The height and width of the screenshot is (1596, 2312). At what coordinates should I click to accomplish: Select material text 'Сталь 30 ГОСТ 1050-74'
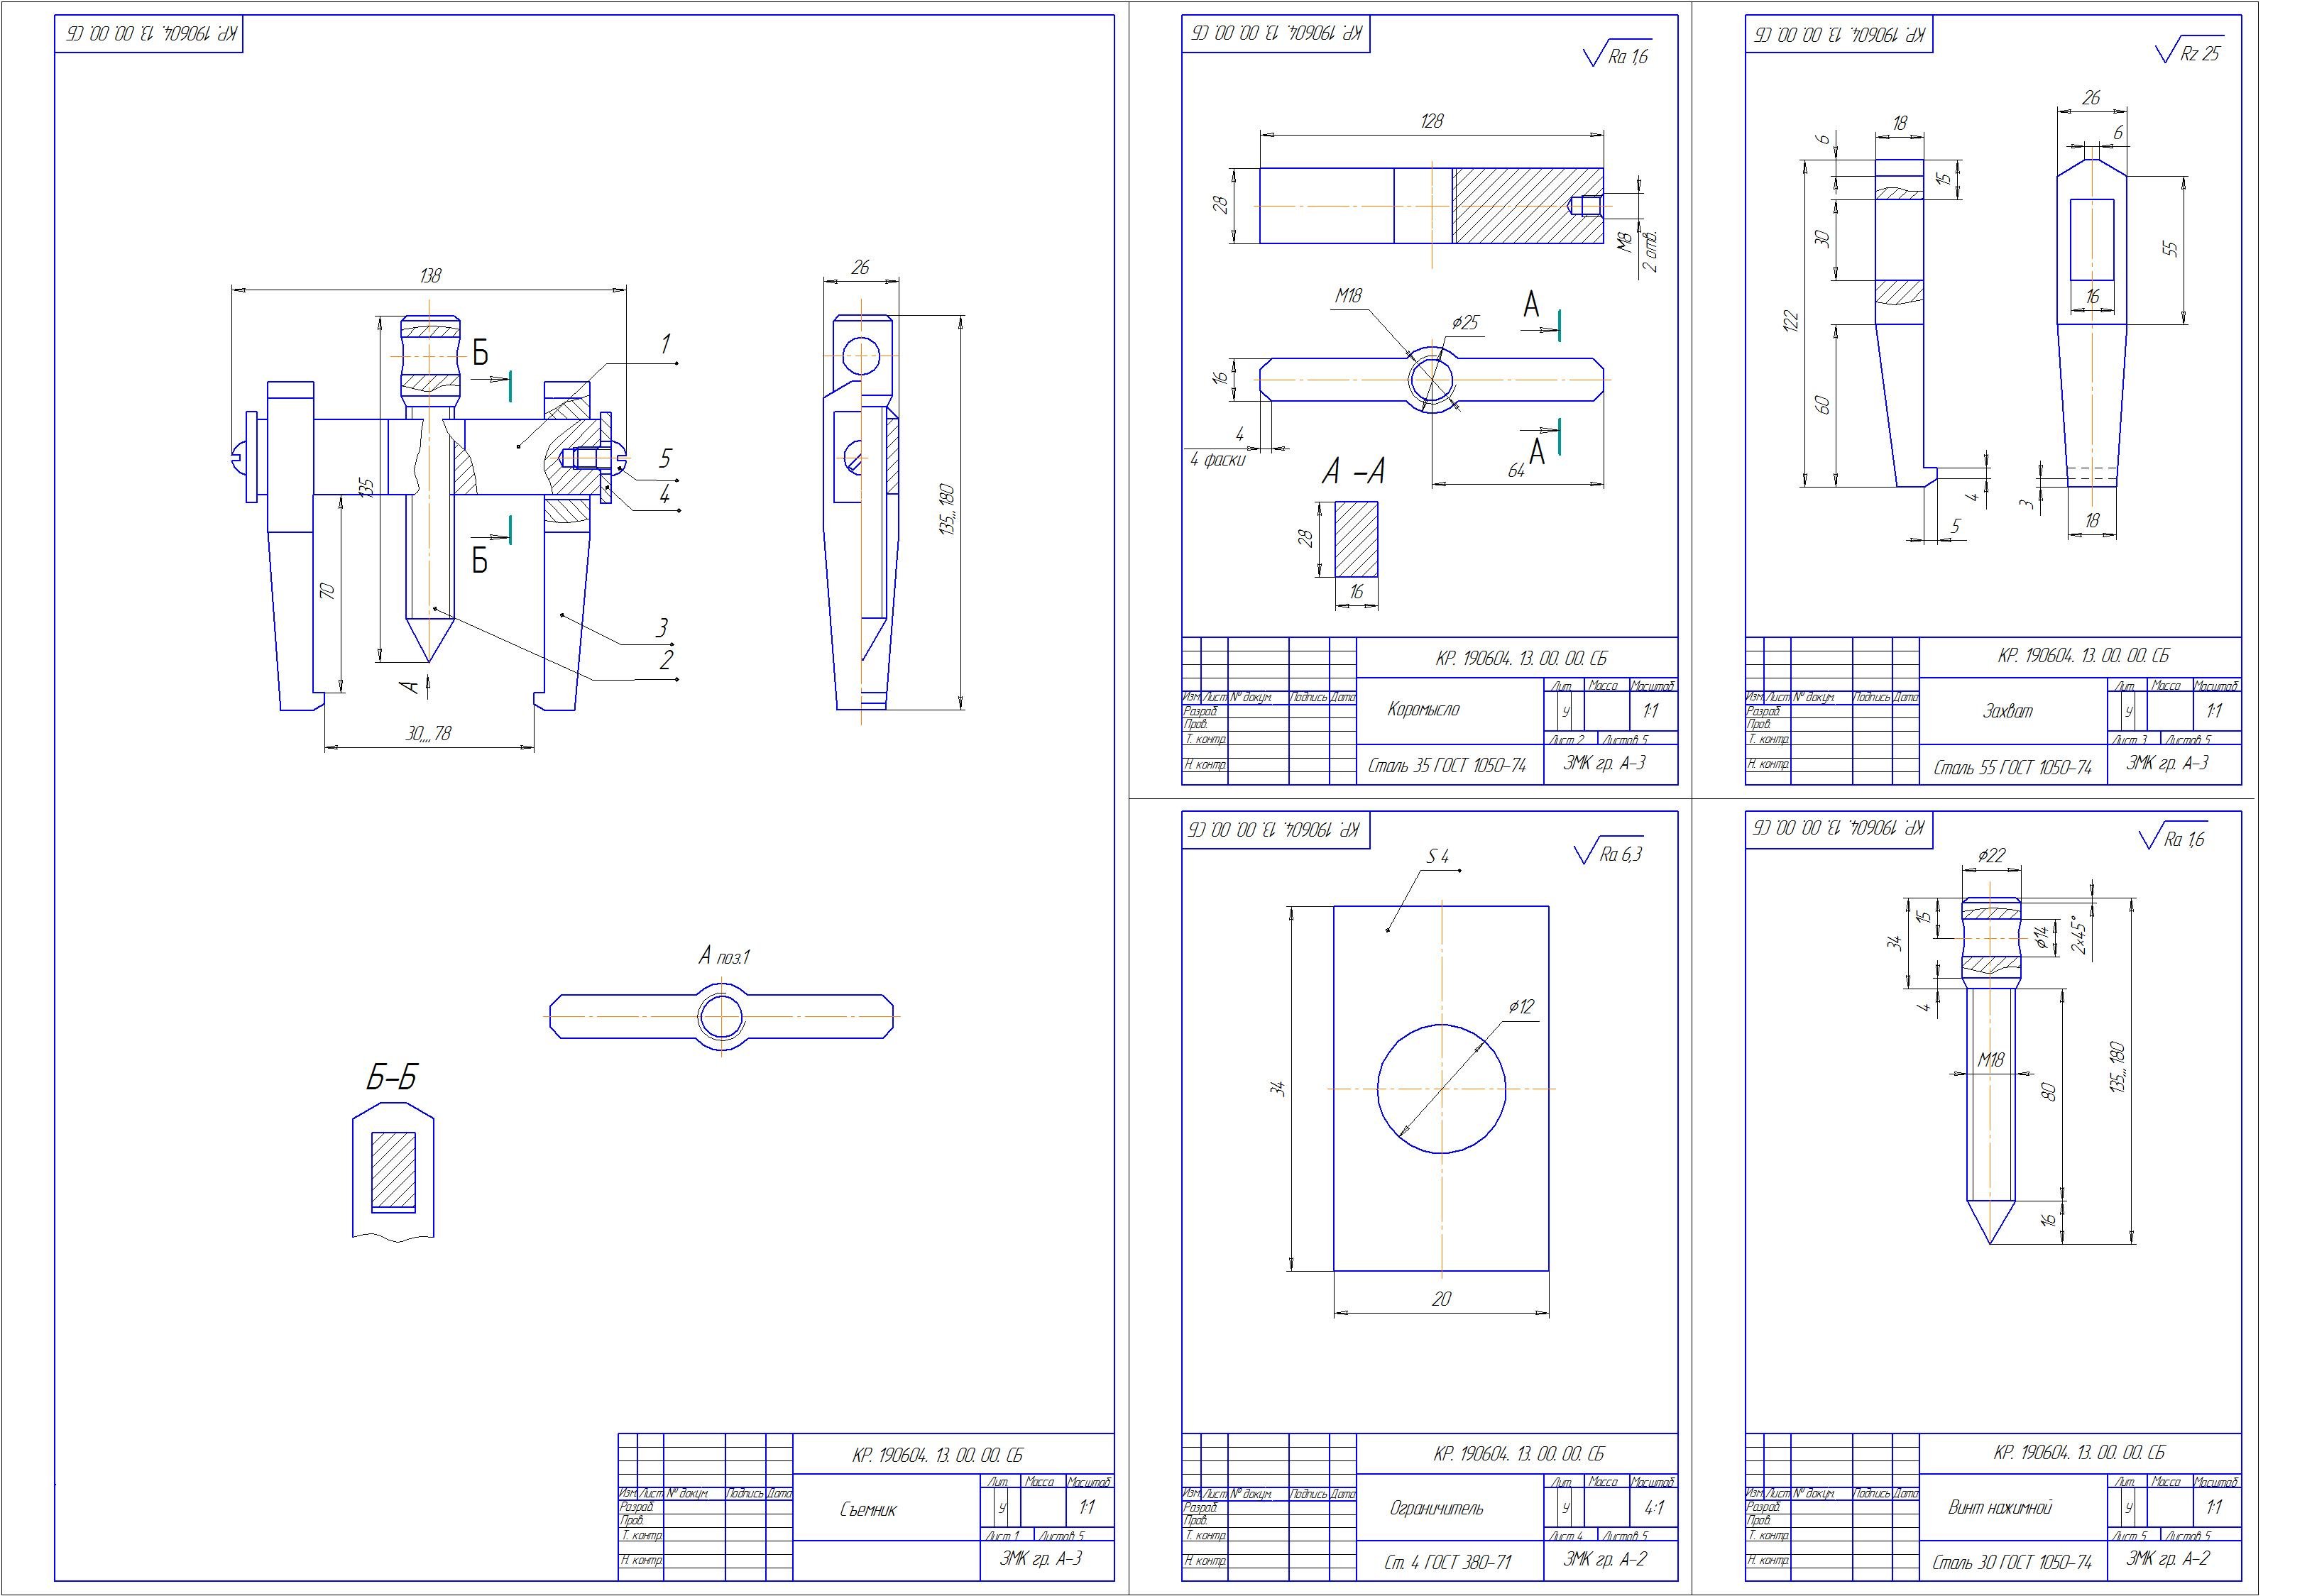pyautogui.click(x=2012, y=1562)
